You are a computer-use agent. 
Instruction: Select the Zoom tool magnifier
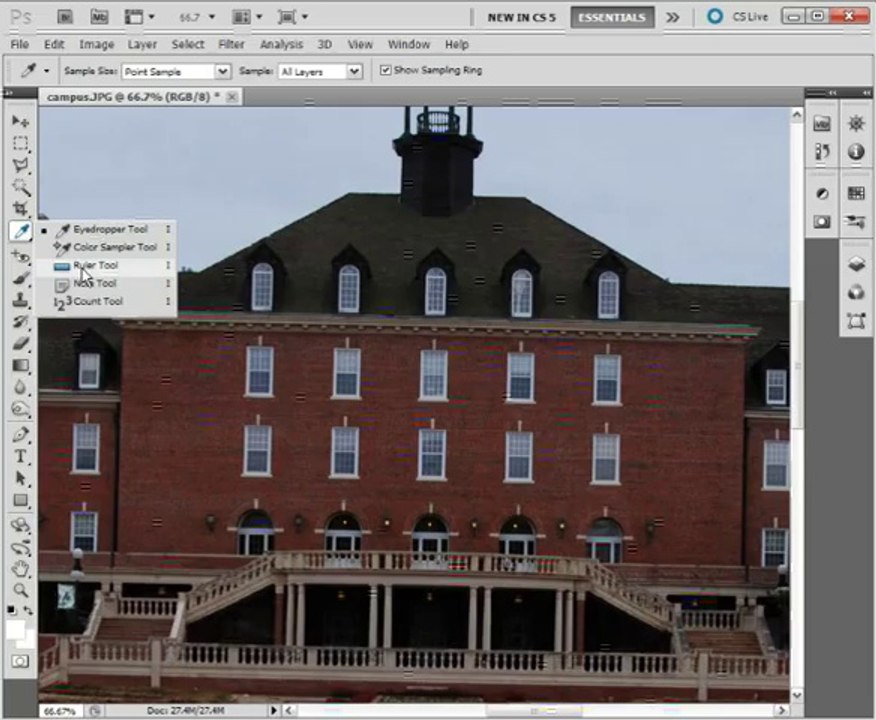pos(21,590)
